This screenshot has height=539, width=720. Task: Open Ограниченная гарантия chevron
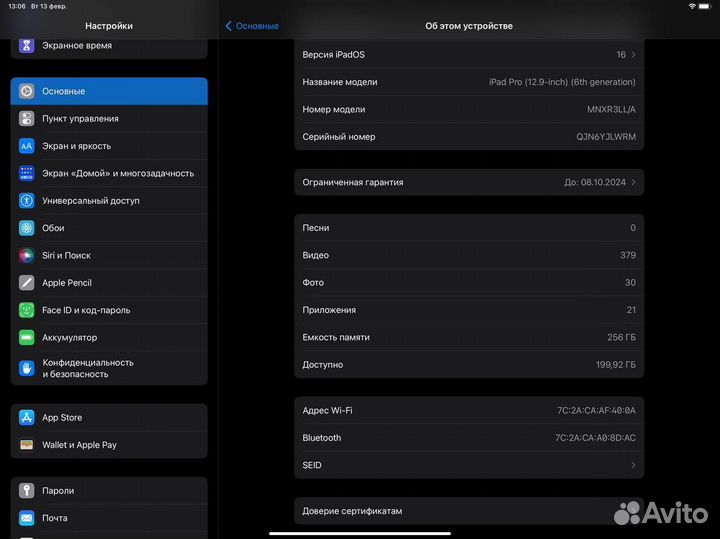tap(634, 182)
